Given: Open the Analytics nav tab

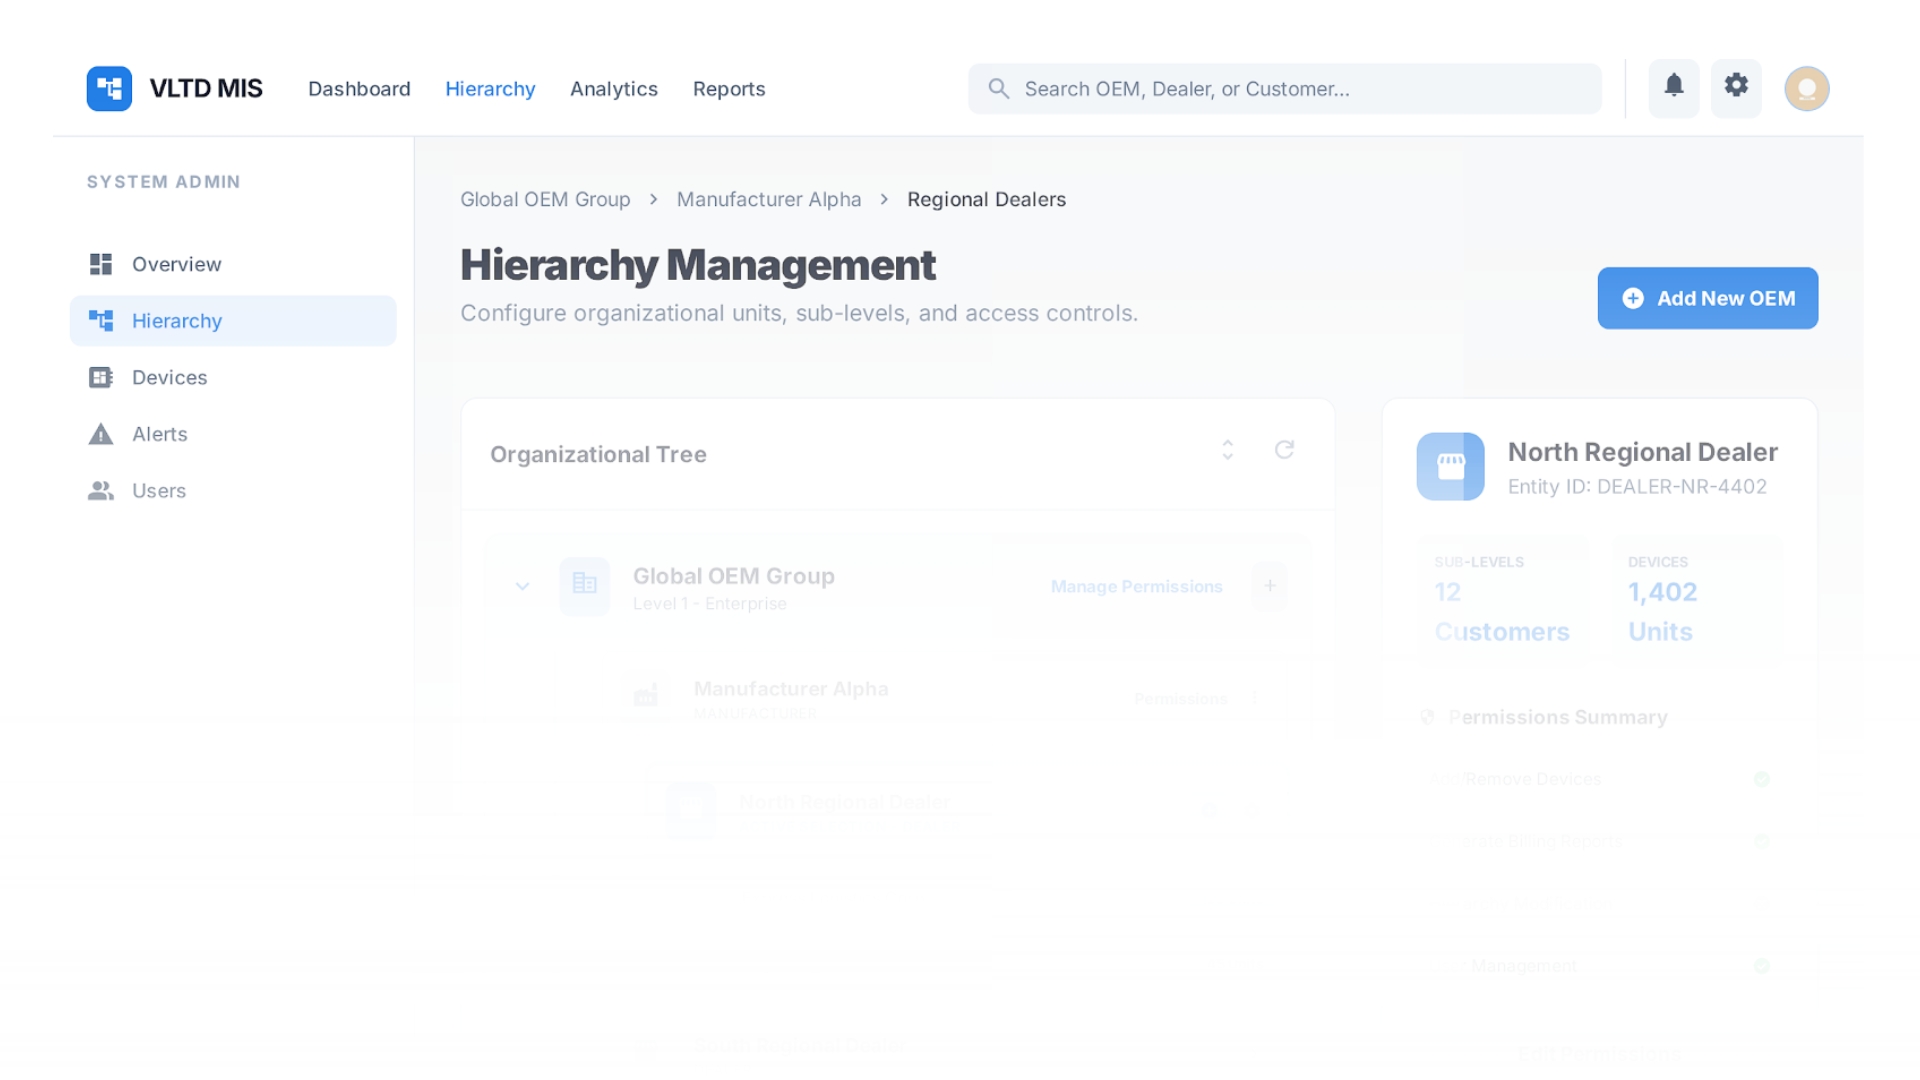Looking at the screenshot, I should point(614,89).
